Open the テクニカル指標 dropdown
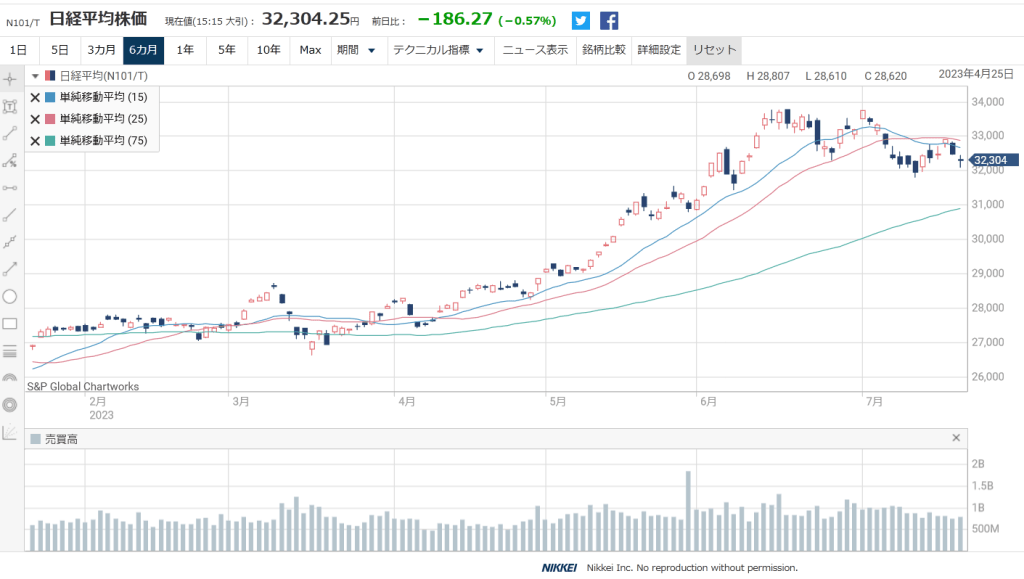 click(x=438, y=50)
